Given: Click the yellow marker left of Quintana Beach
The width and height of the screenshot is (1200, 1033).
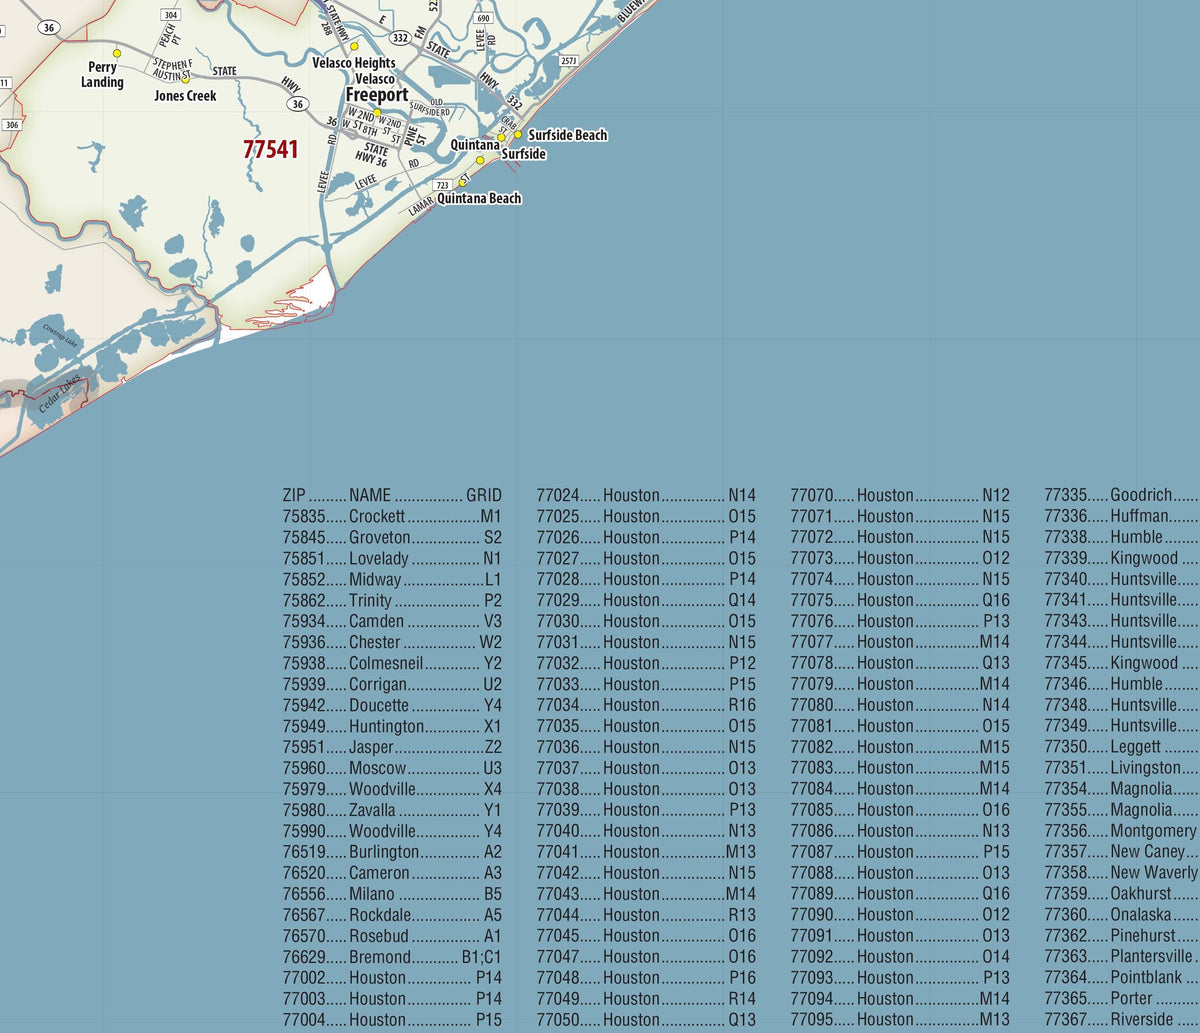Looking at the screenshot, I should [x=462, y=182].
